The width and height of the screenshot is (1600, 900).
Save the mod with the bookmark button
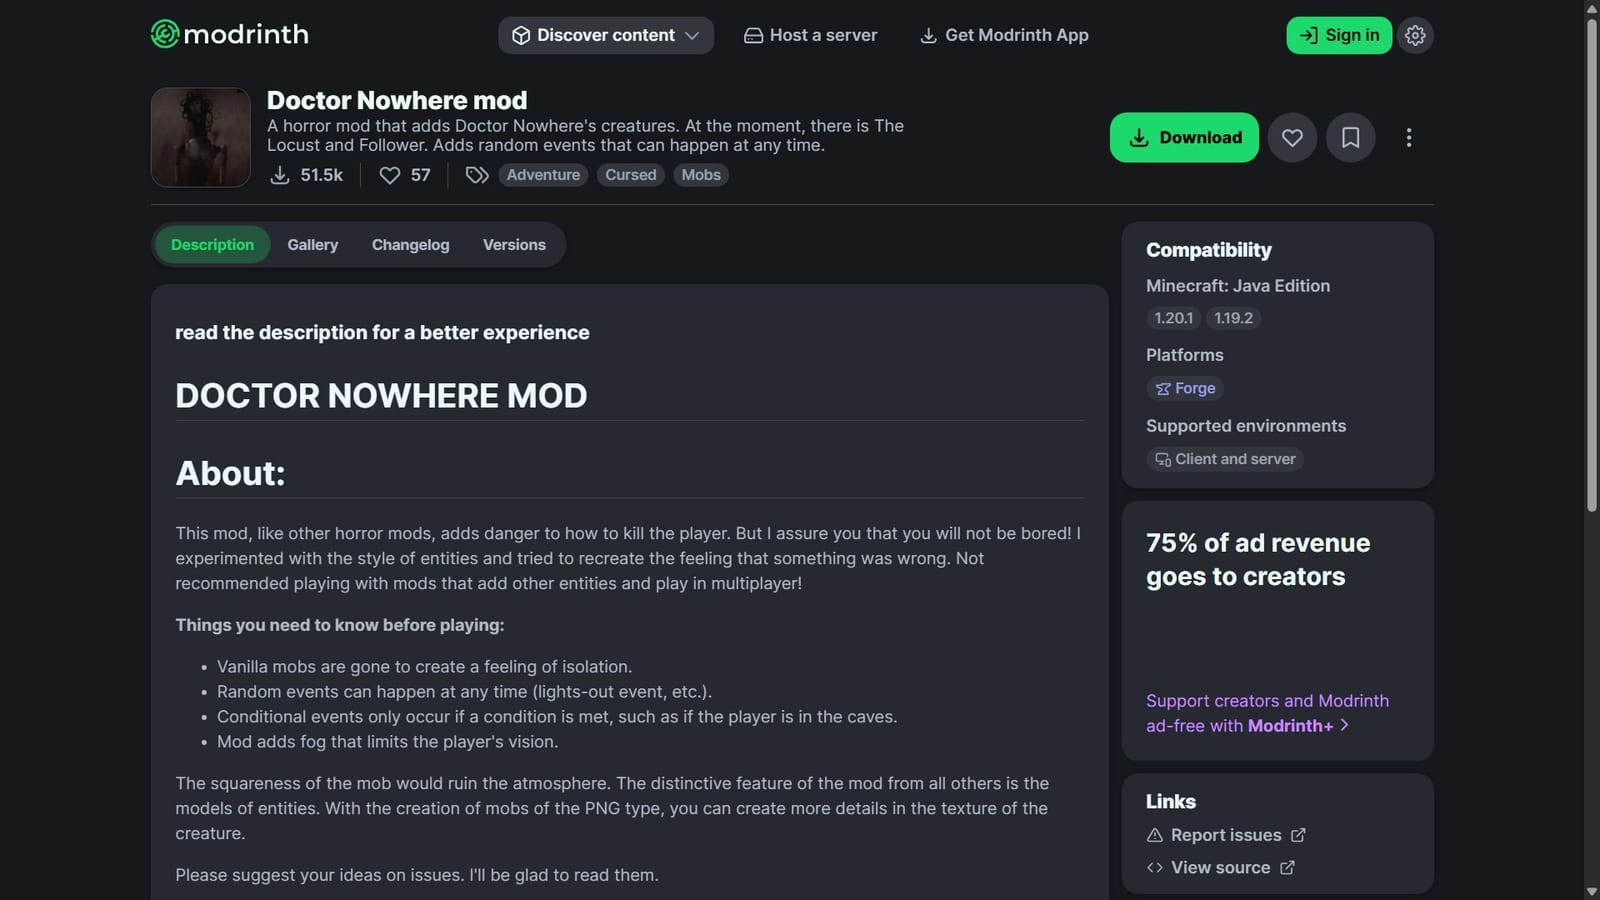click(1350, 137)
